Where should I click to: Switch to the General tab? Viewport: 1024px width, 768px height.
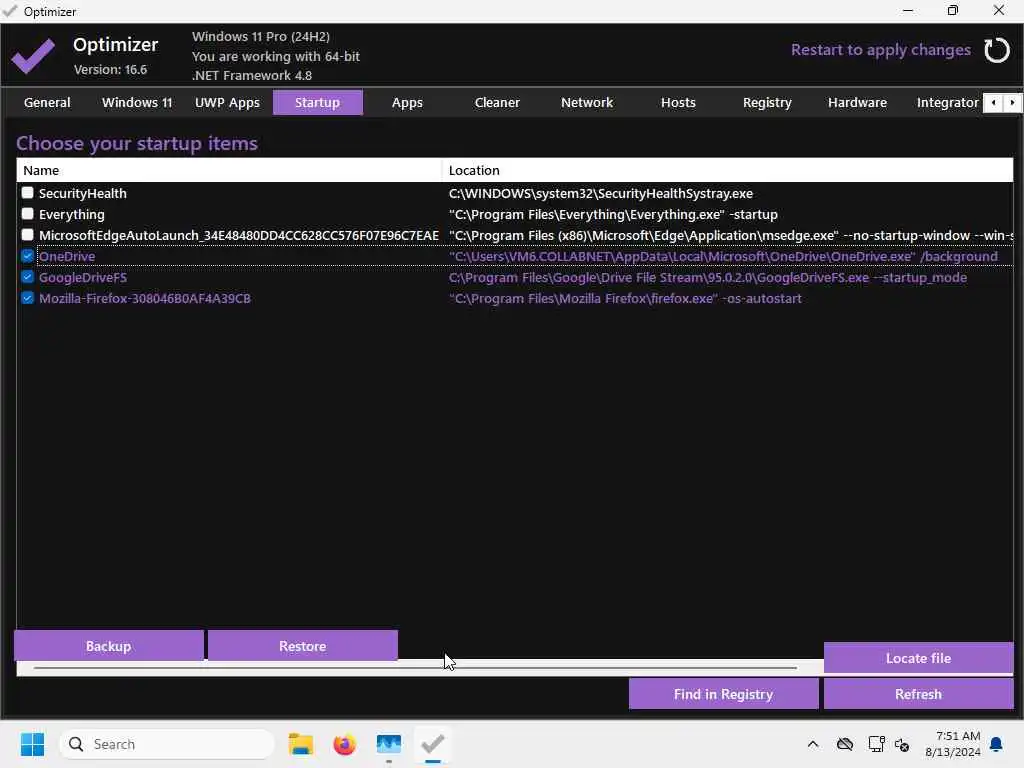click(47, 103)
